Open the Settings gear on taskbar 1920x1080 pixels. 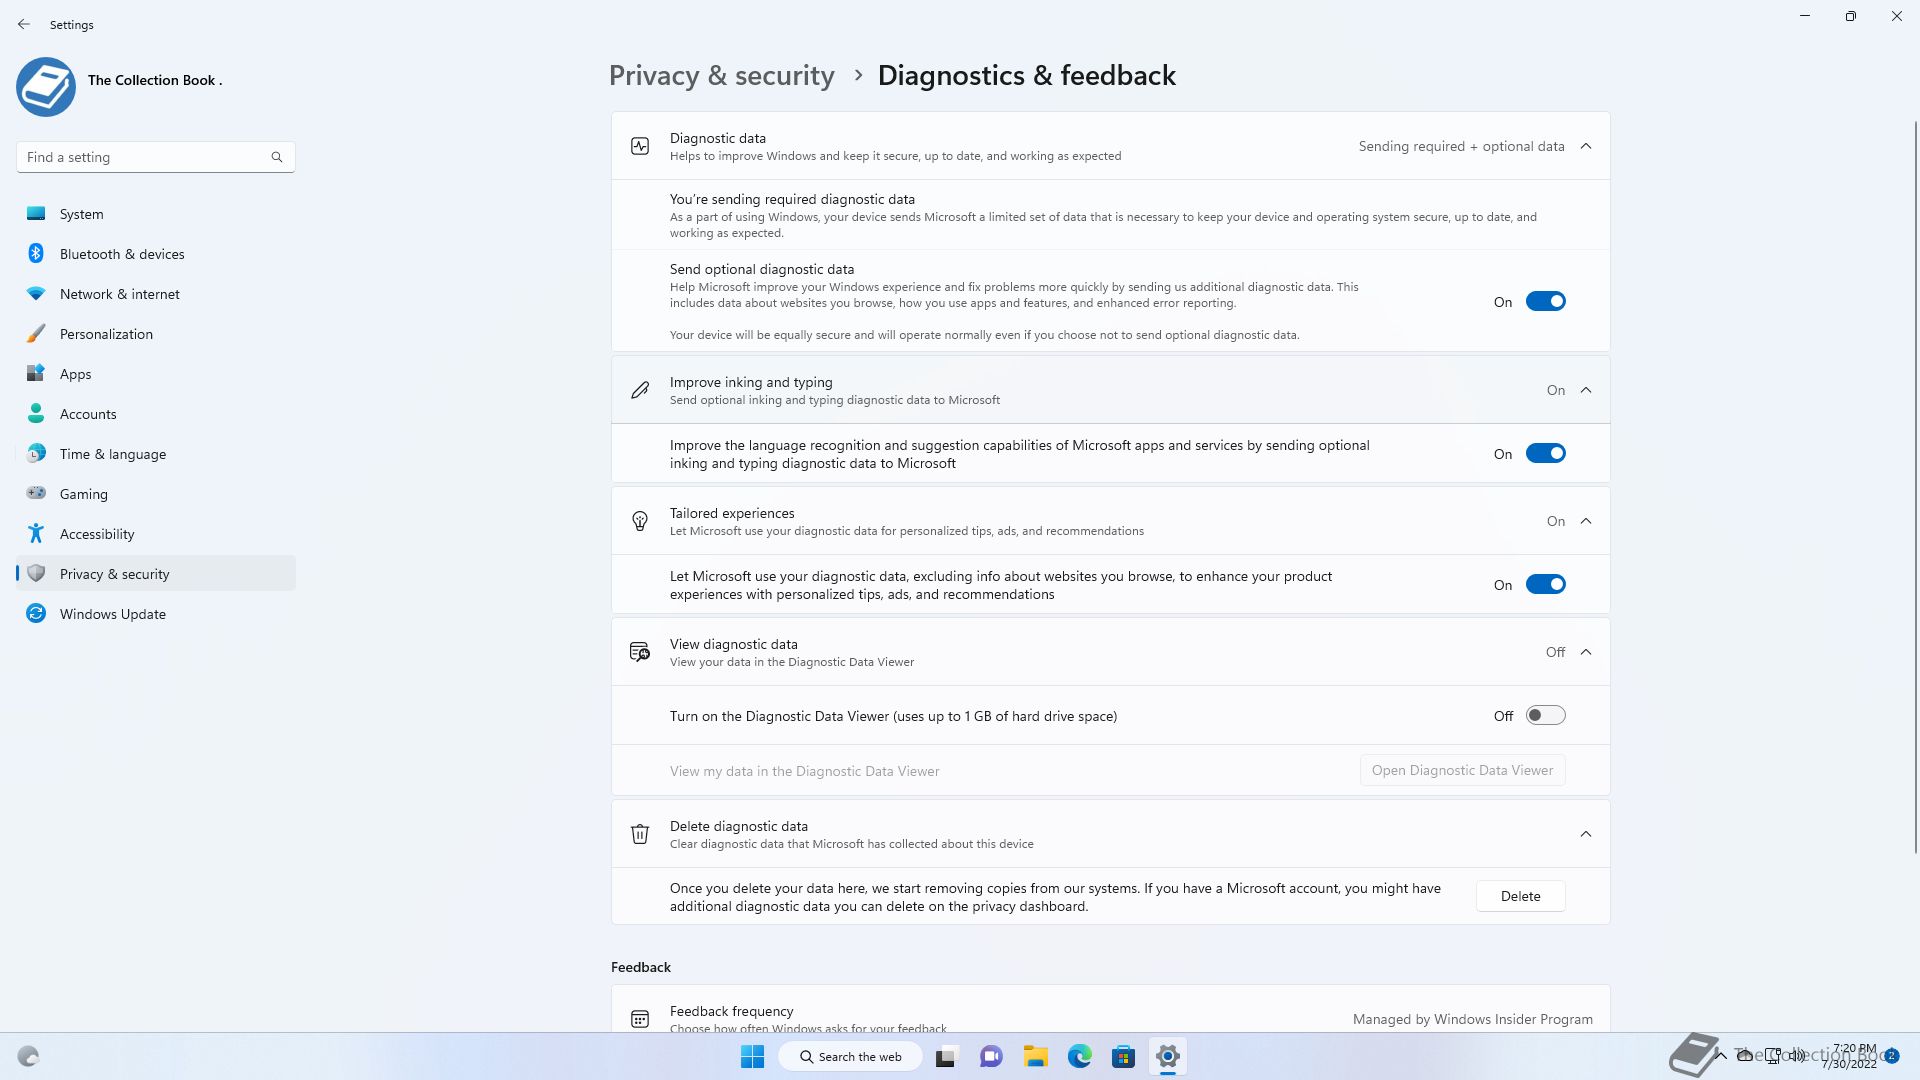1167,1056
